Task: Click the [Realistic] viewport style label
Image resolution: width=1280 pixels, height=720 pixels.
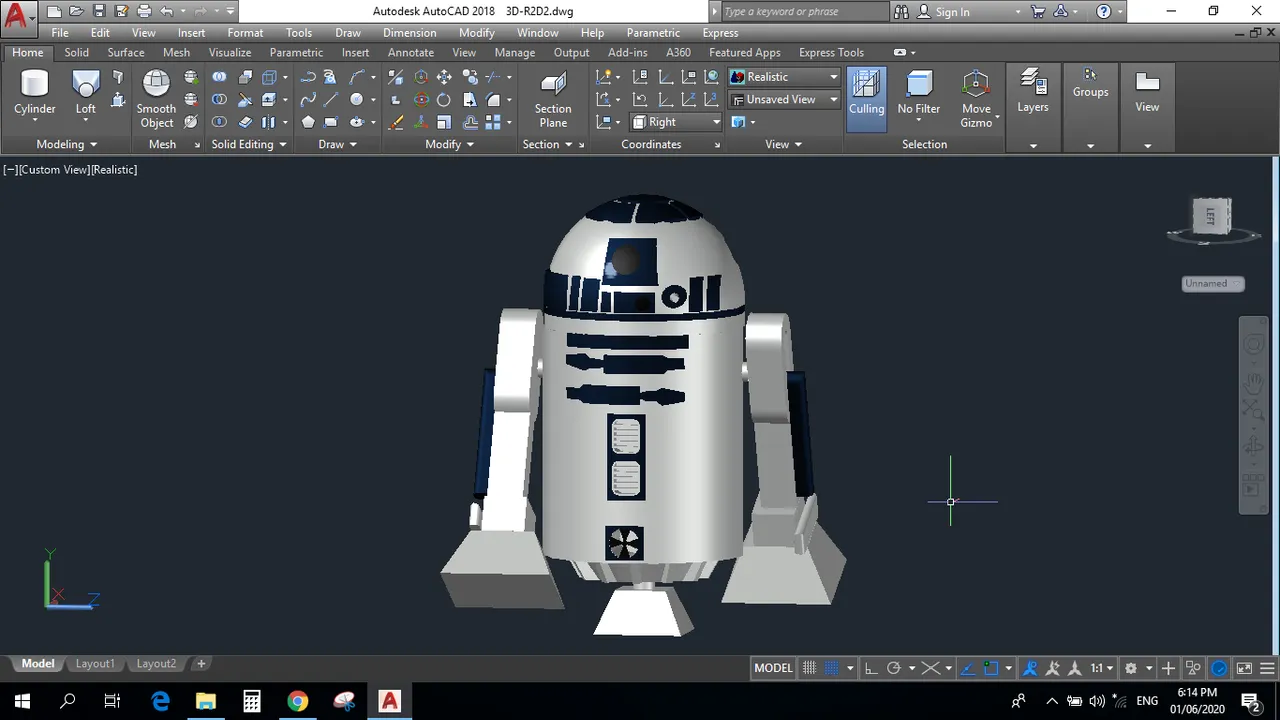Action: coord(114,170)
